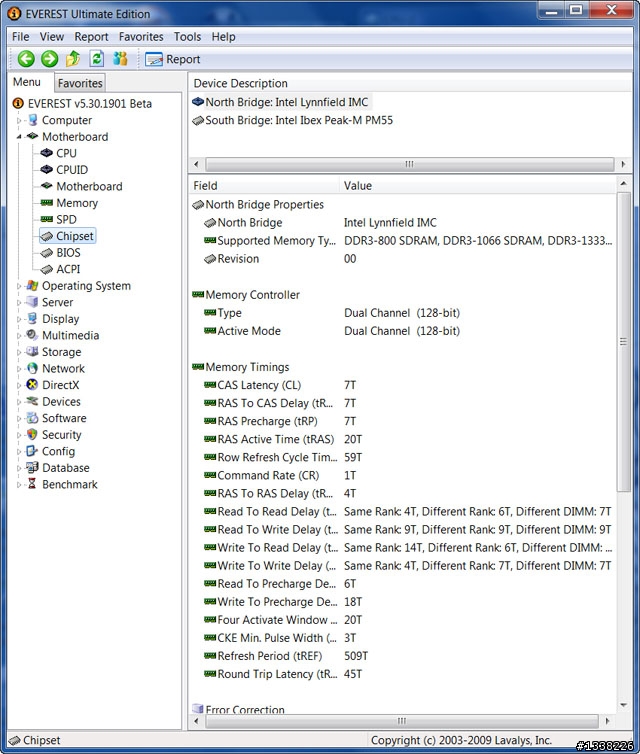Viewport: 640px width, 754px height.
Task: Click the Database icon in tree
Action: 32,467
